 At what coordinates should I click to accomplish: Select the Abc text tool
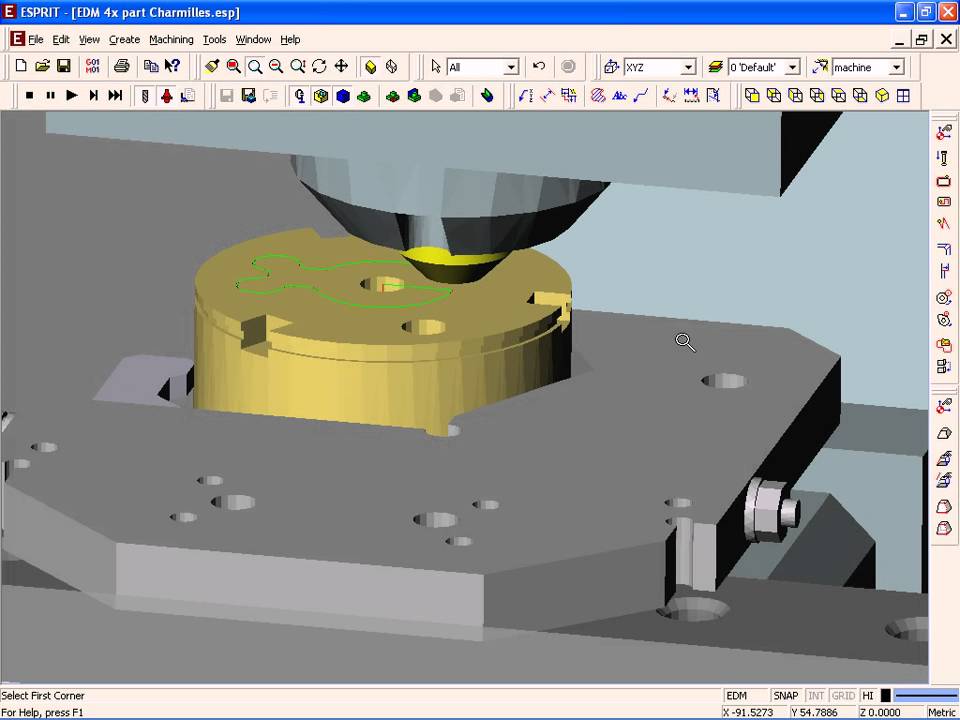[620, 96]
